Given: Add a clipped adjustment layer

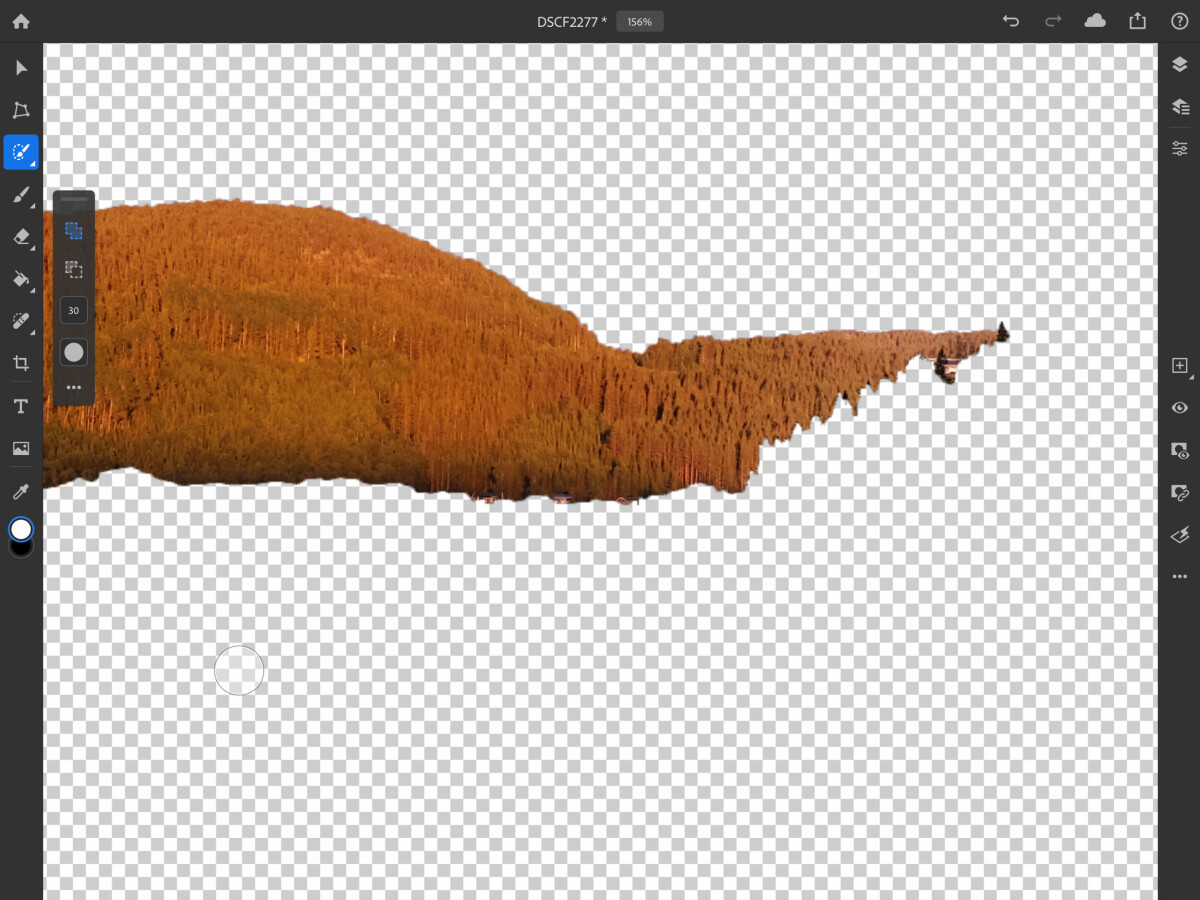Looking at the screenshot, I should (x=1180, y=493).
